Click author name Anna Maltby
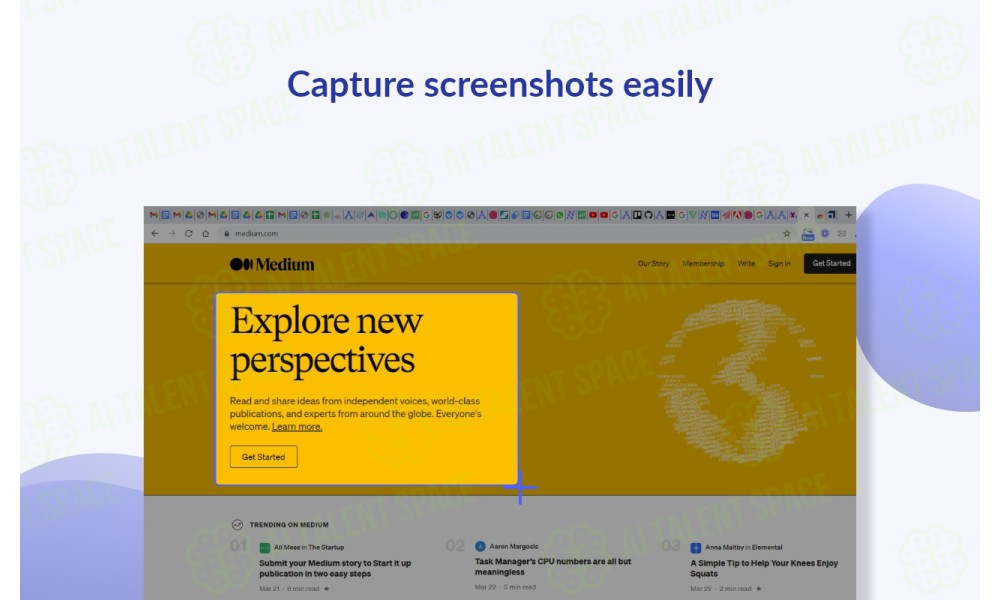The width and height of the screenshot is (1000, 600). pyautogui.click(x=725, y=547)
